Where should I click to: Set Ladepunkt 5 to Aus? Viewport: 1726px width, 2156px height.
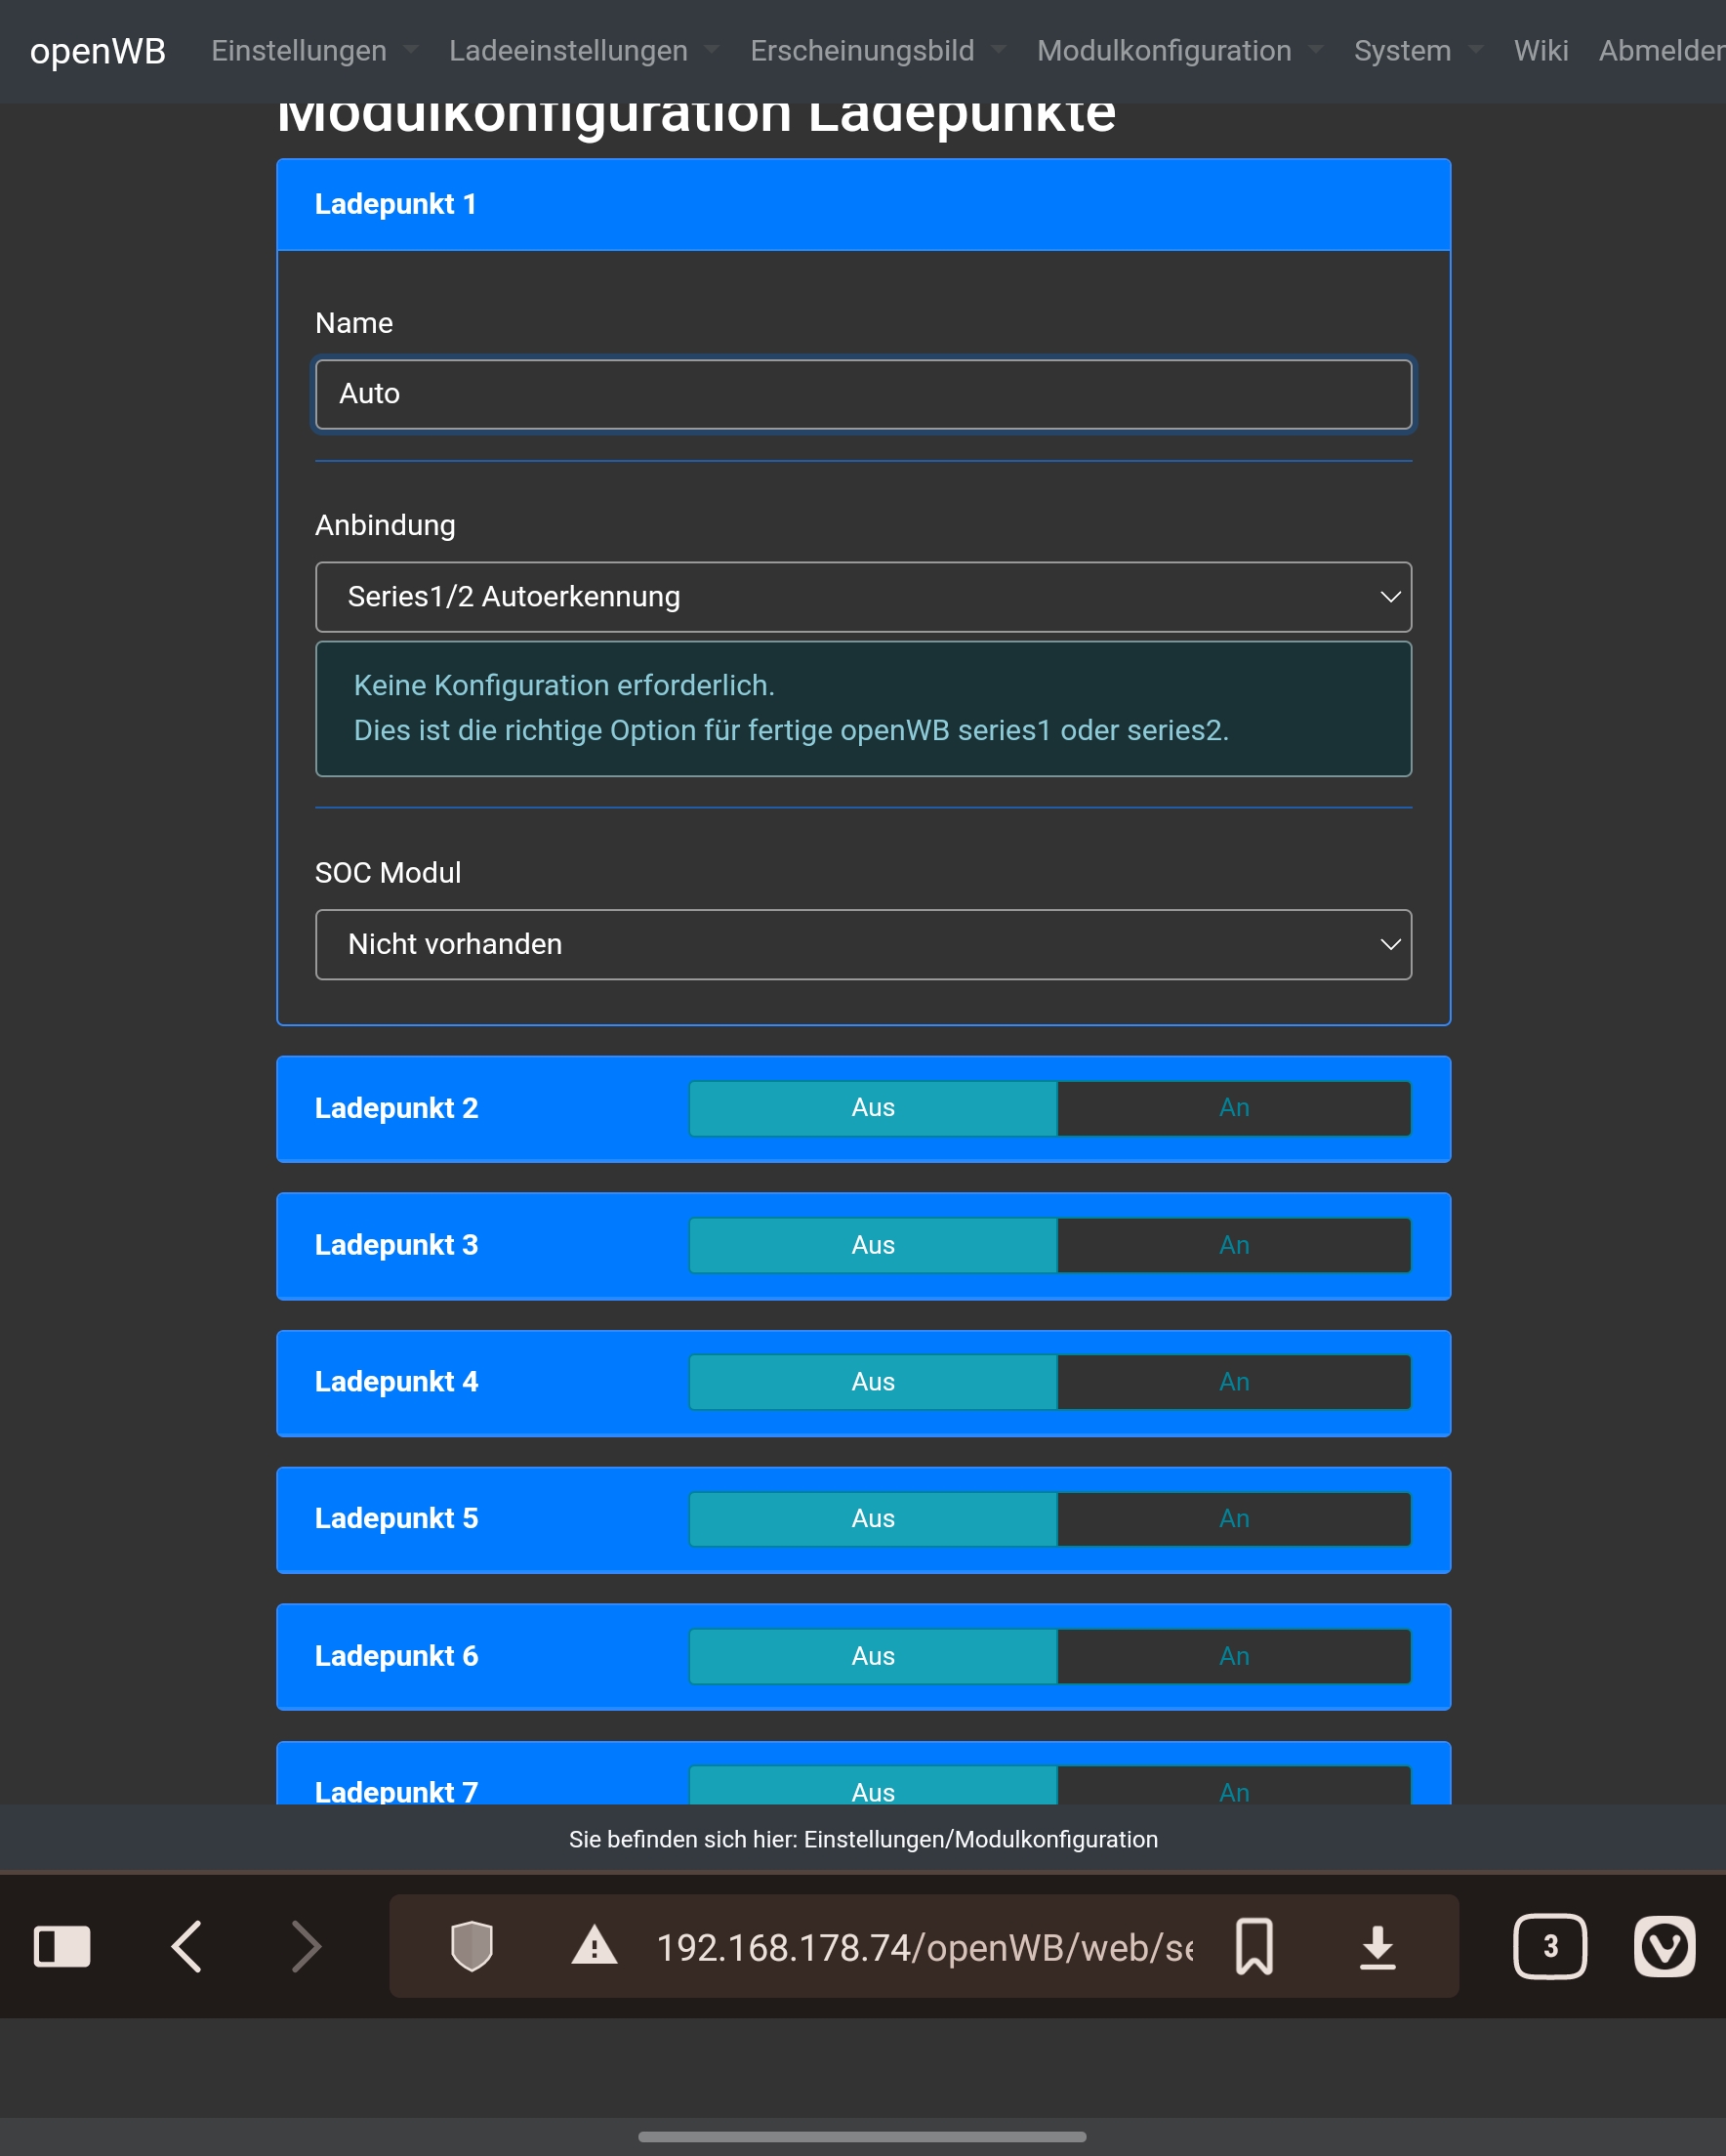click(x=873, y=1519)
